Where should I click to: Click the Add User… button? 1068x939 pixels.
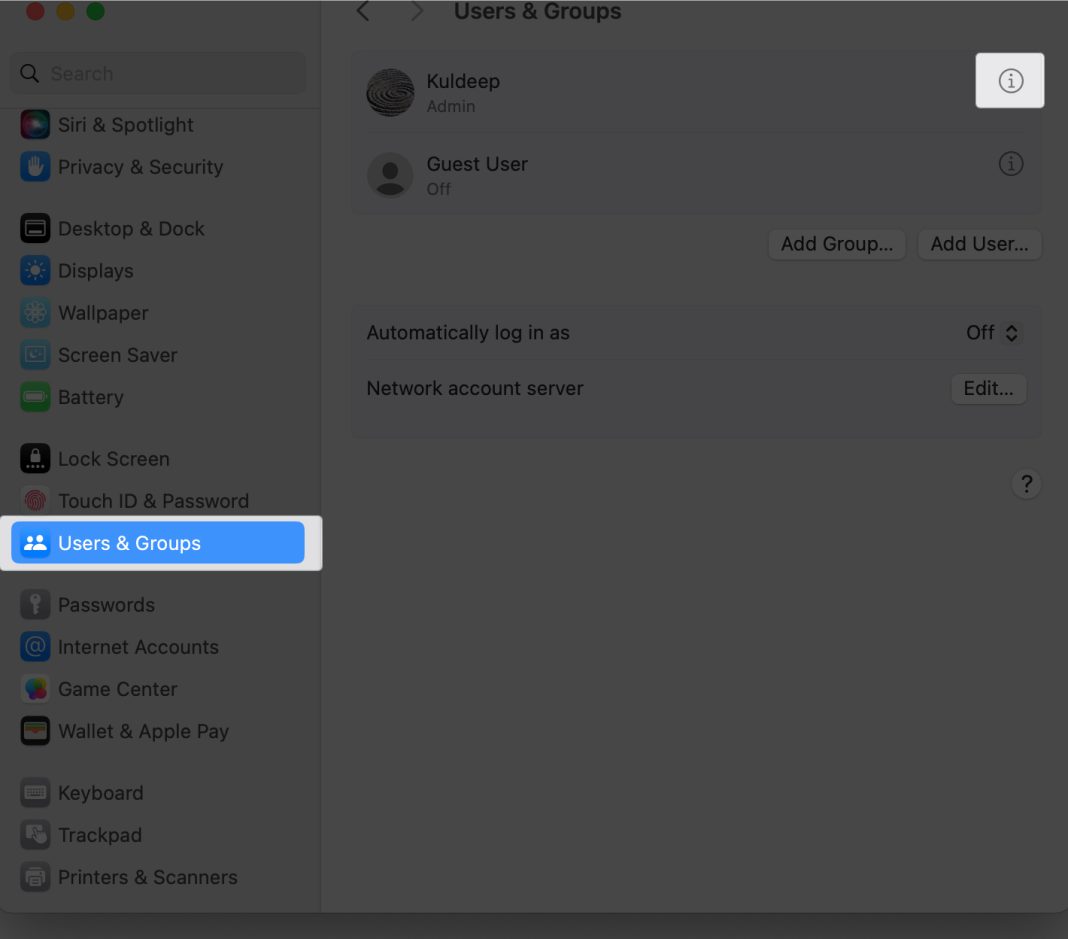click(x=979, y=245)
